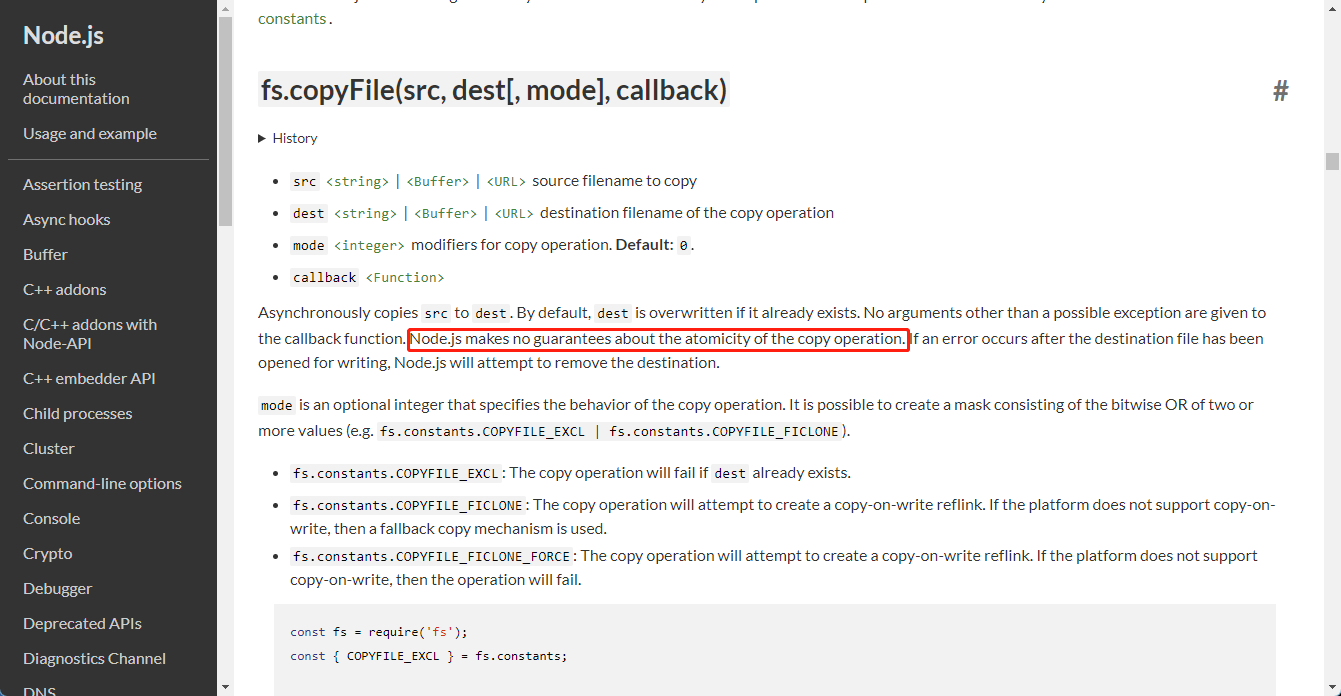Open Assertion testing docs
The width and height of the screenshot is (1341, 696).
[82, 185]
